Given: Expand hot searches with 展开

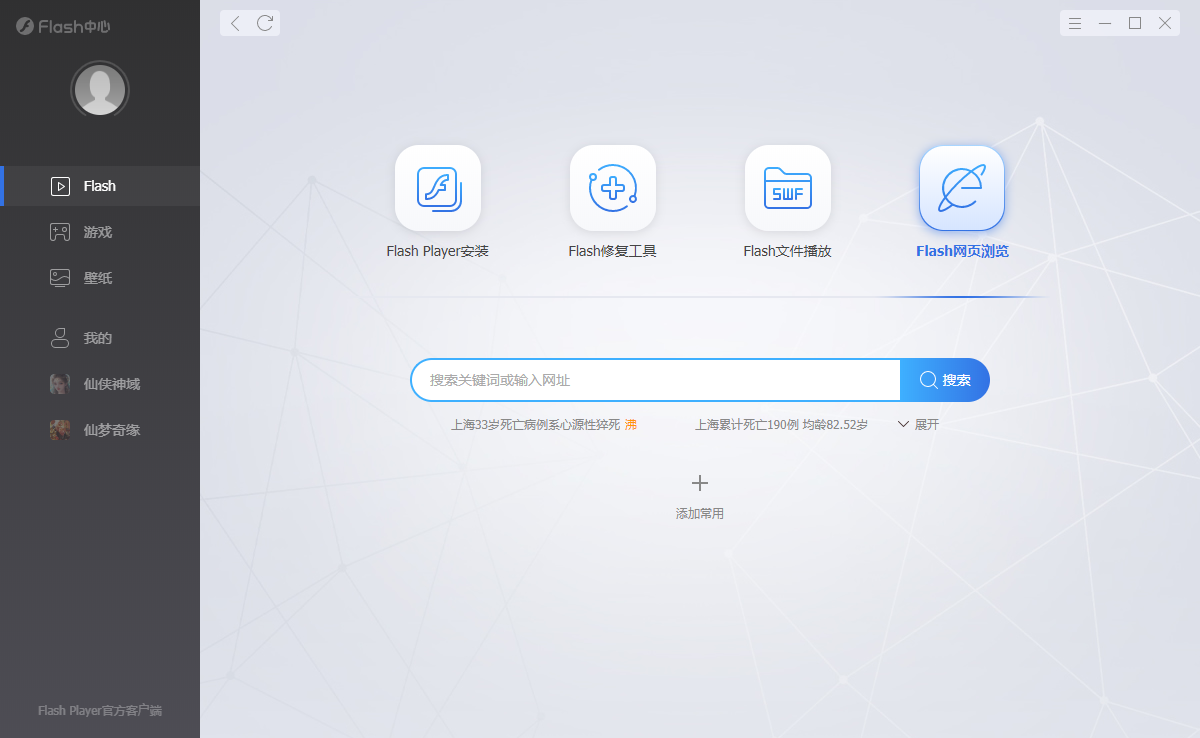Looking at the screenshot, I should click(919, 424).
